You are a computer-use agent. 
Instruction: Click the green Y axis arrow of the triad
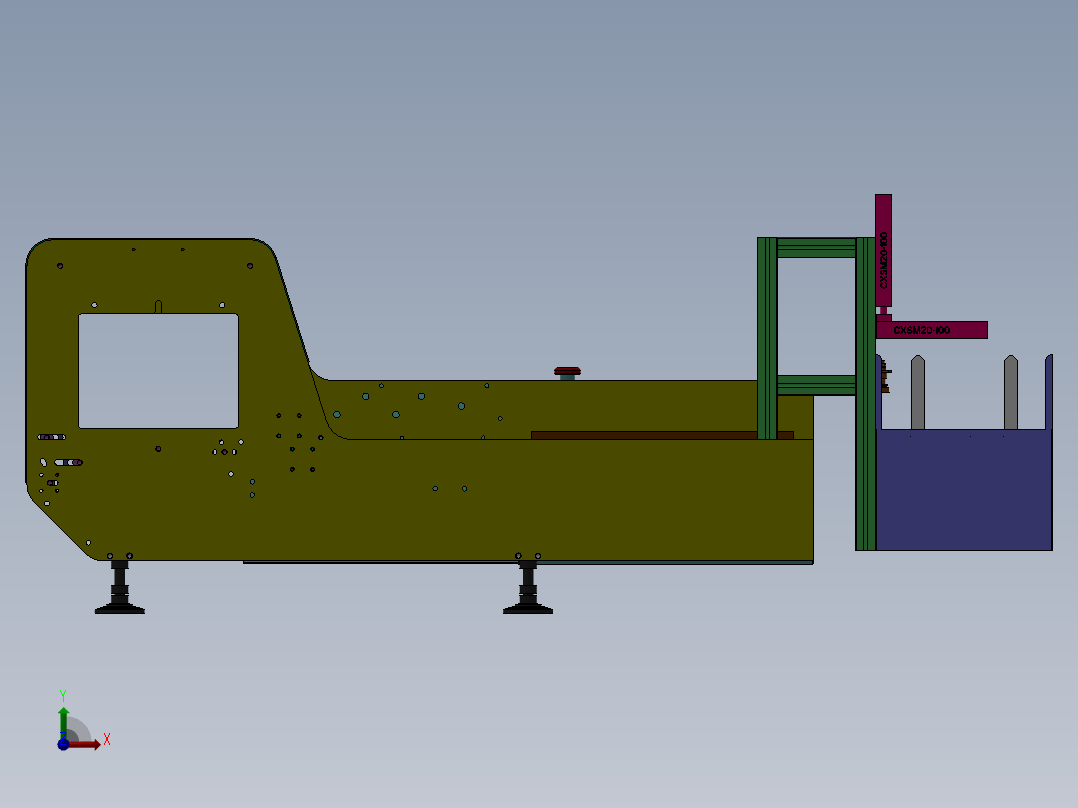(63, 722)
